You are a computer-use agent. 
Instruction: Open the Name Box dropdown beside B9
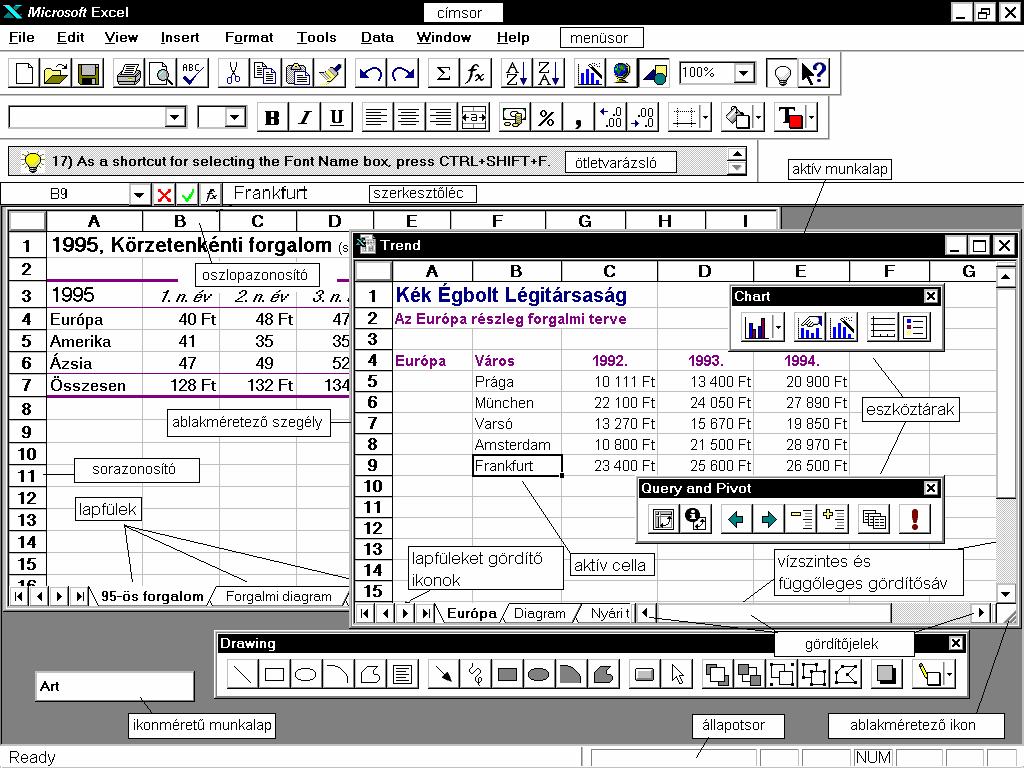(x=138, y=195)
